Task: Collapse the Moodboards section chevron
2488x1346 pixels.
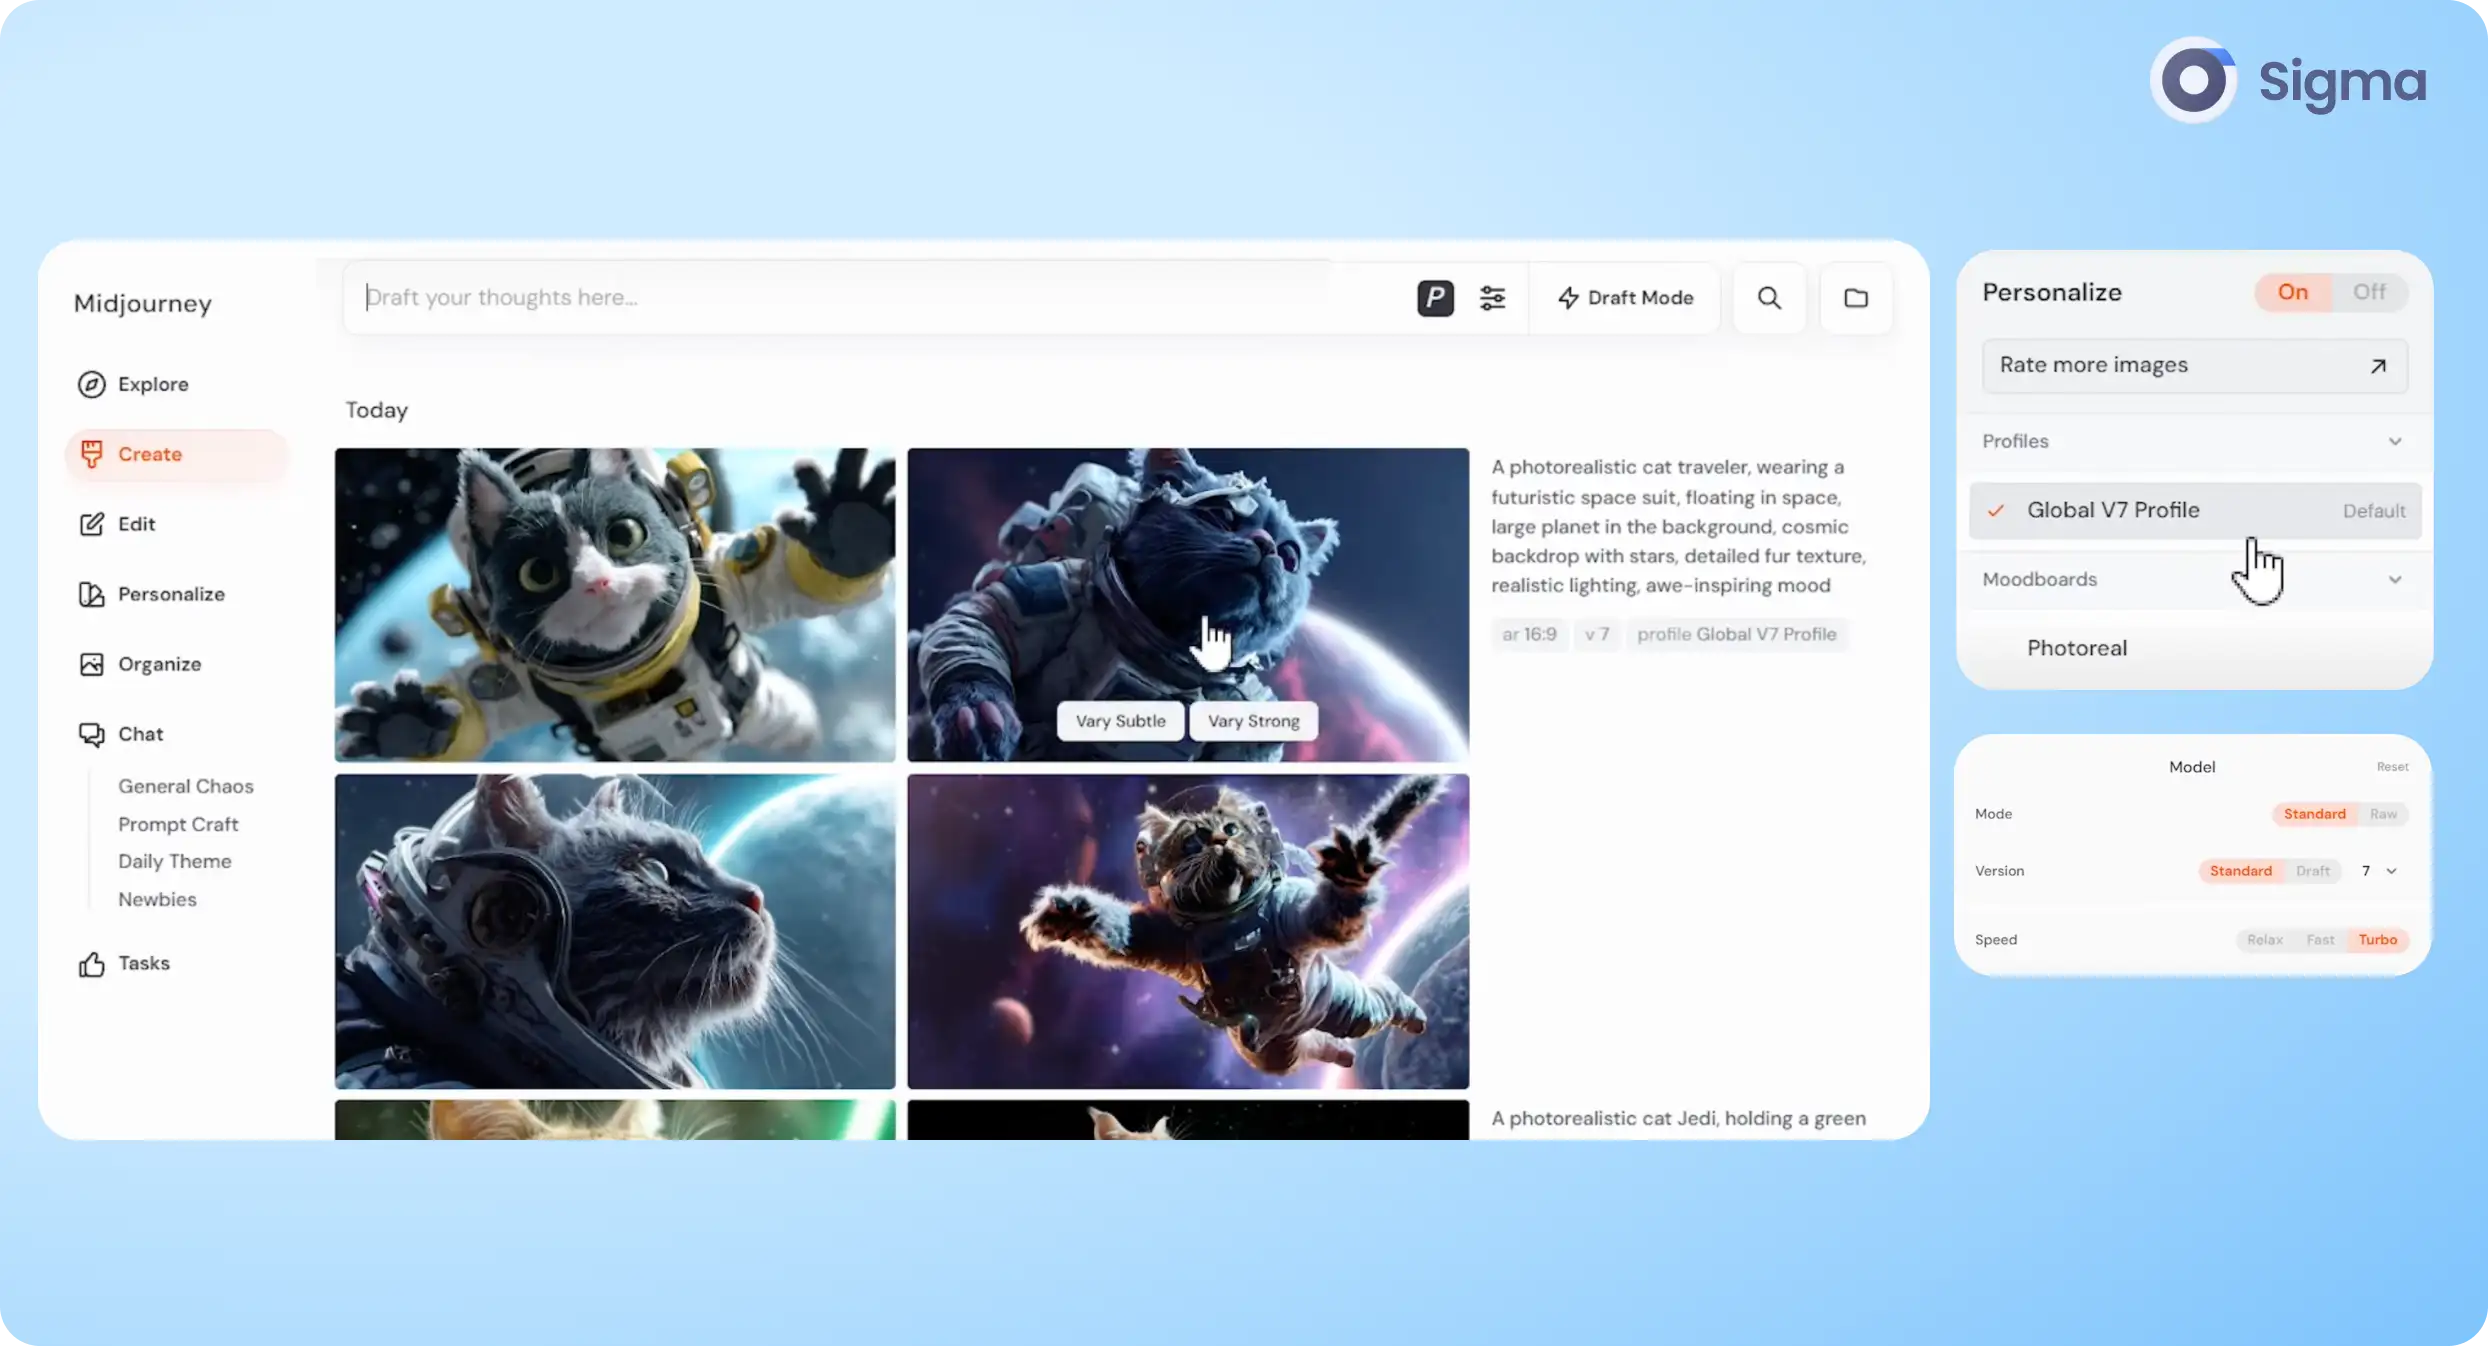Action: (2394, 579)
